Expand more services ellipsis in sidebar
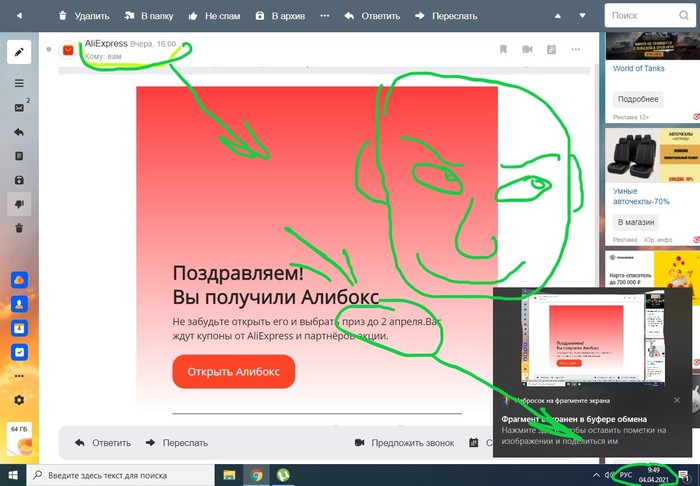The width and height of the screenshot is (700, 486). point(19,376)
